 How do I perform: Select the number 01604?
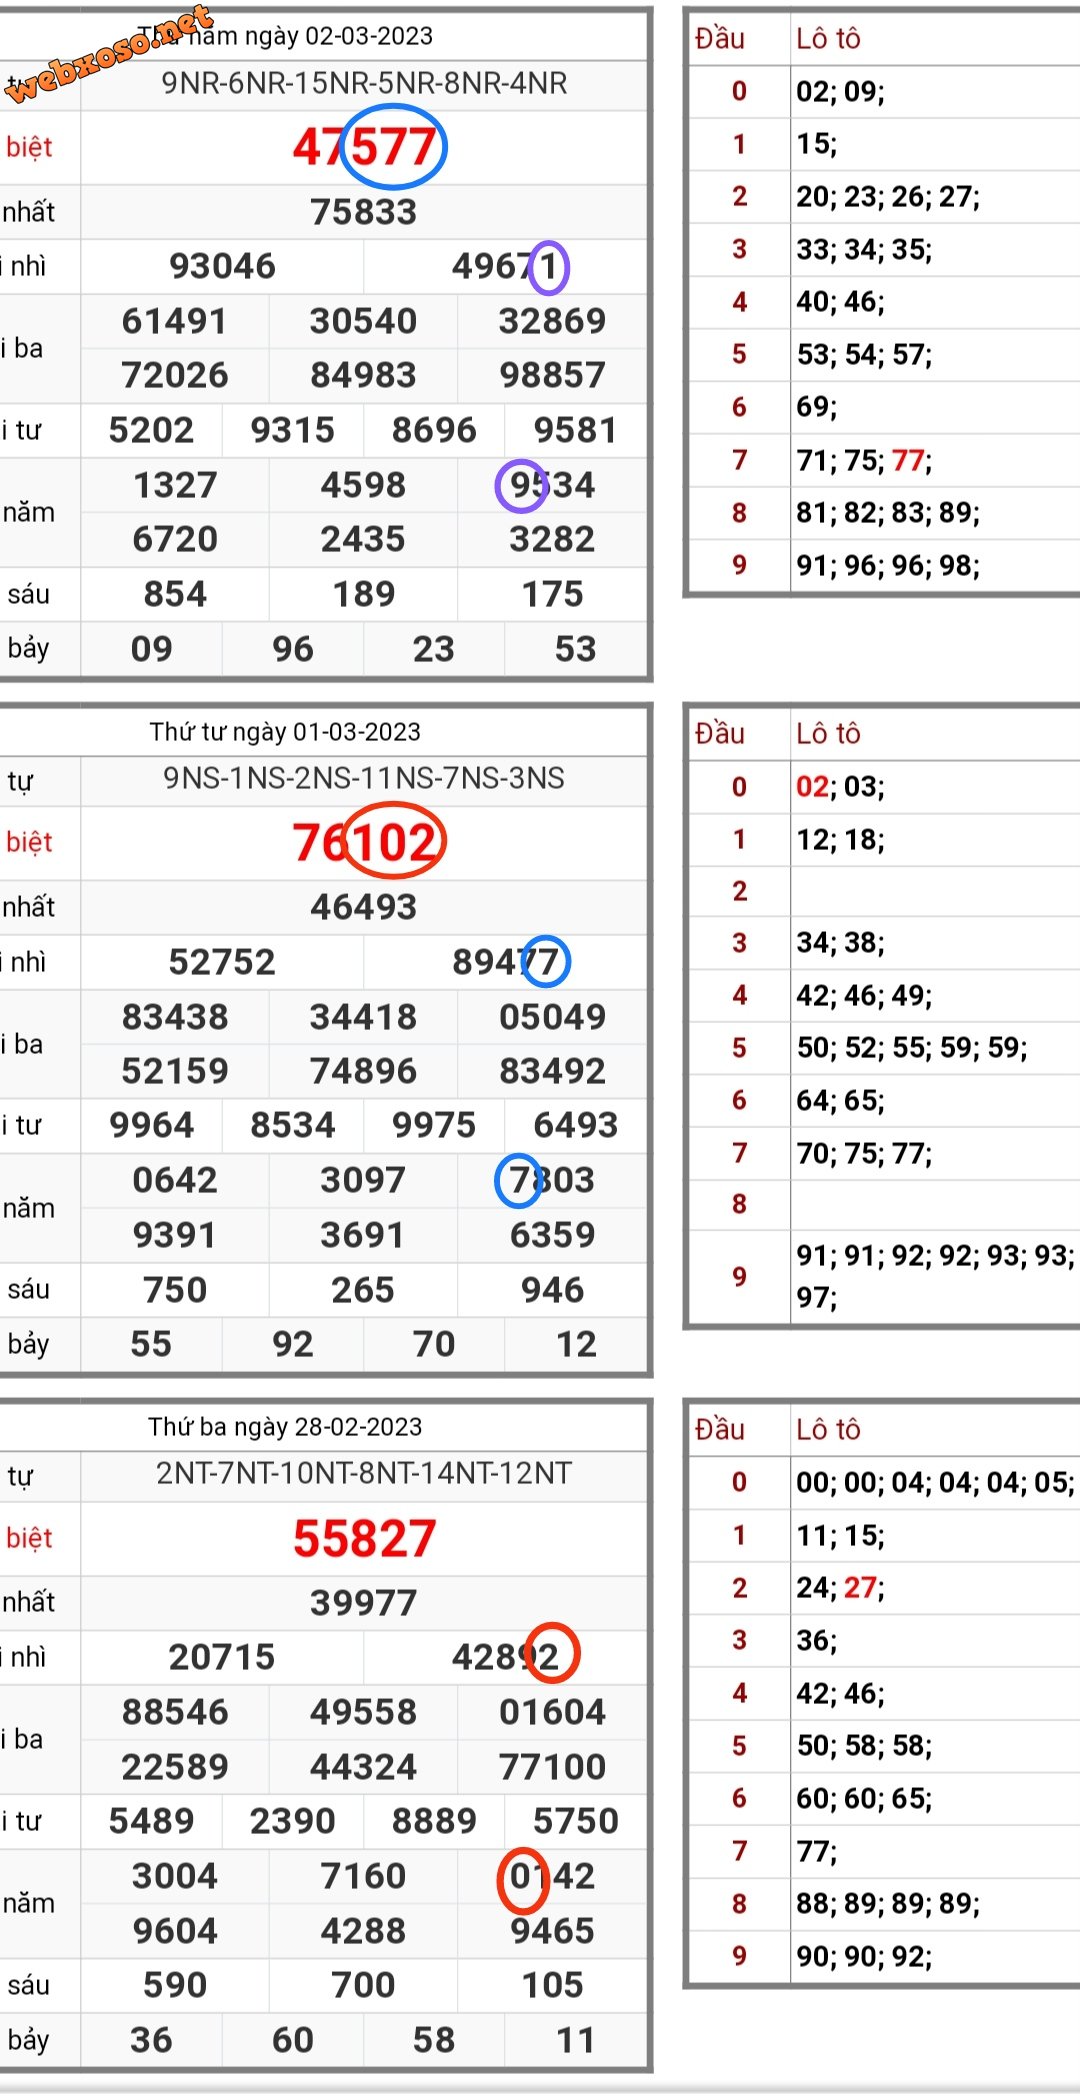click(552, 1712)
